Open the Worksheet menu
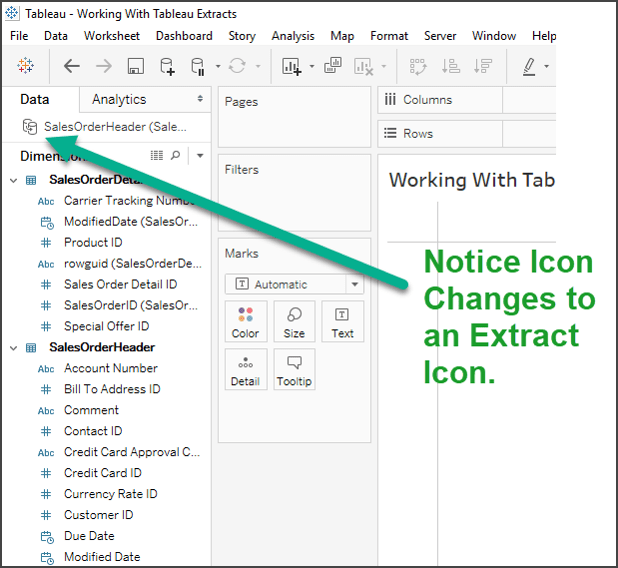Viewport: 618px width, 568px height. click(111, 35)
